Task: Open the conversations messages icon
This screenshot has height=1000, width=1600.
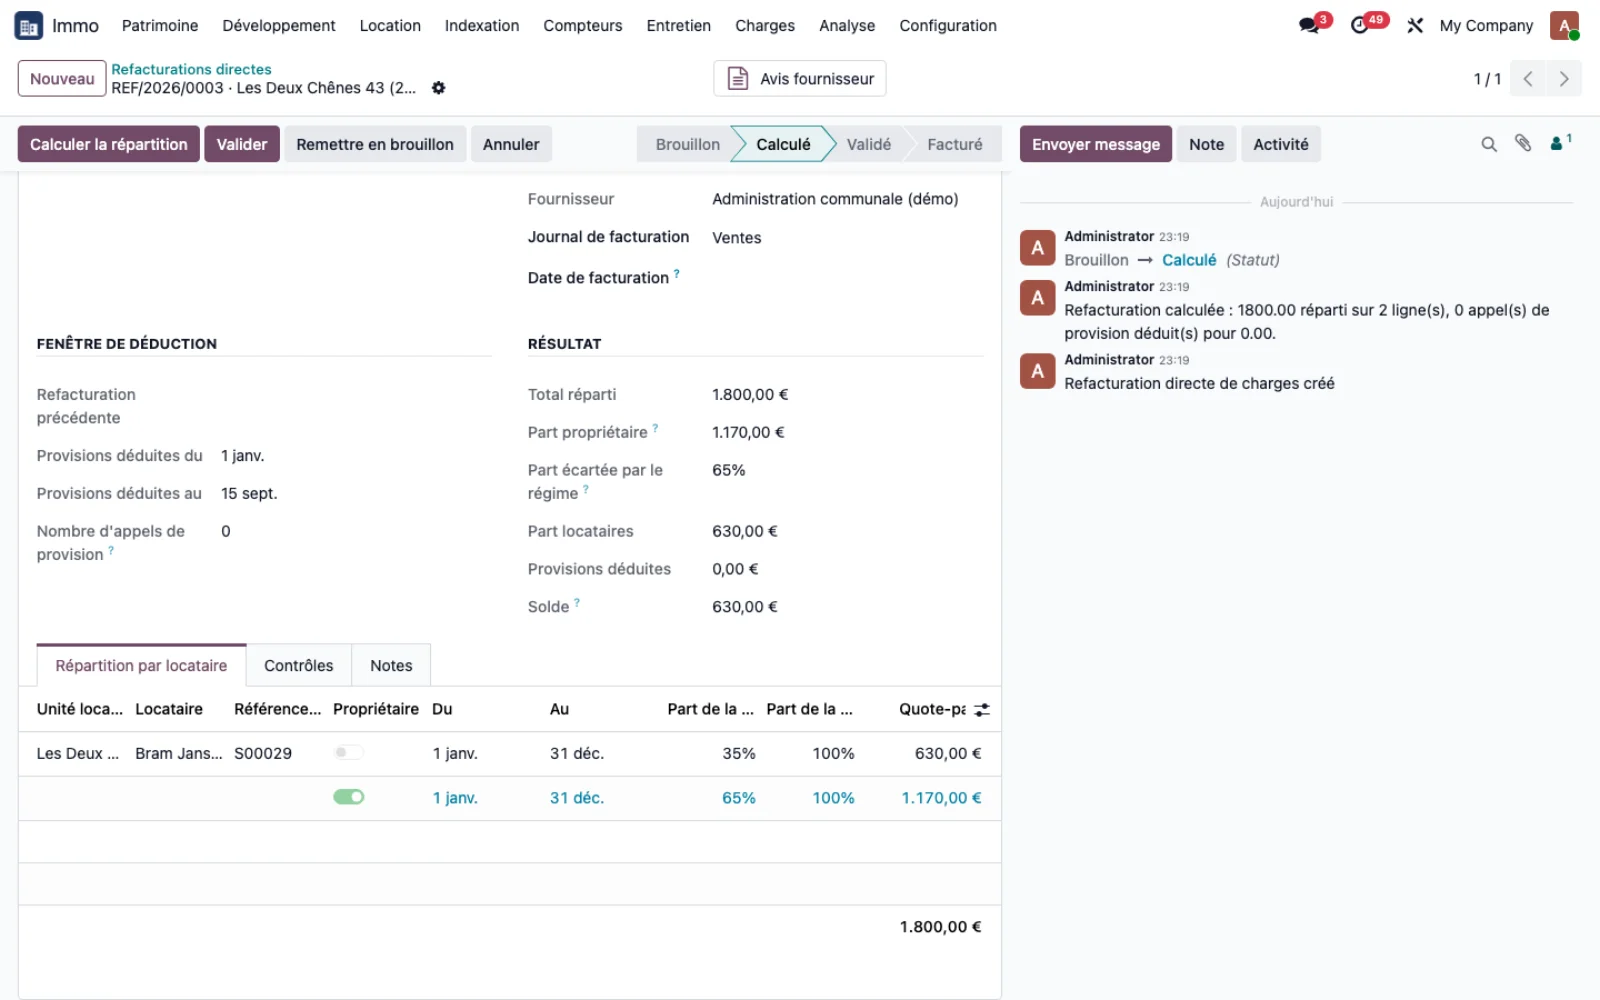Action: [1309, 26]
